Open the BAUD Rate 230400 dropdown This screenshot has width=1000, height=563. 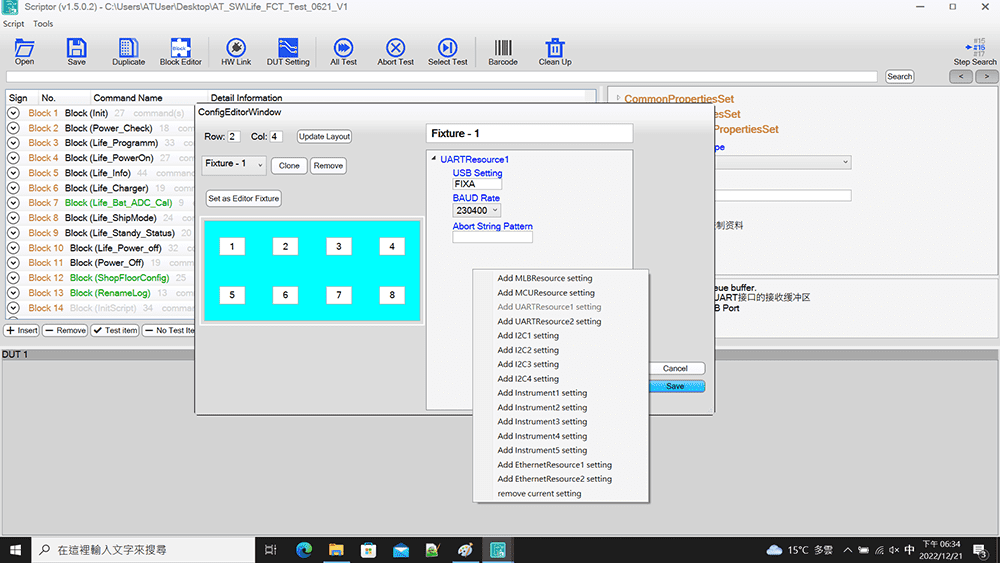[x=476, y=210]
